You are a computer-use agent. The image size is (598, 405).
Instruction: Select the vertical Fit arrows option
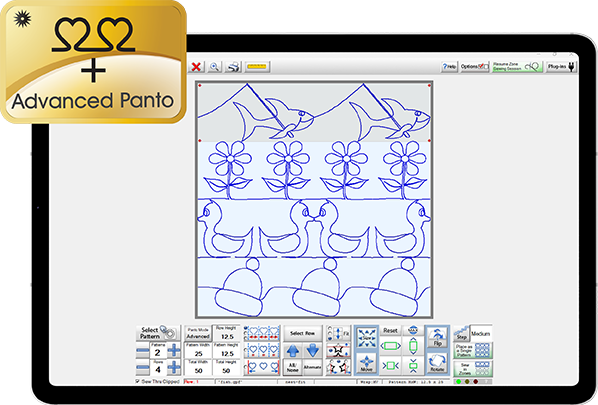[x=339, y=334]
